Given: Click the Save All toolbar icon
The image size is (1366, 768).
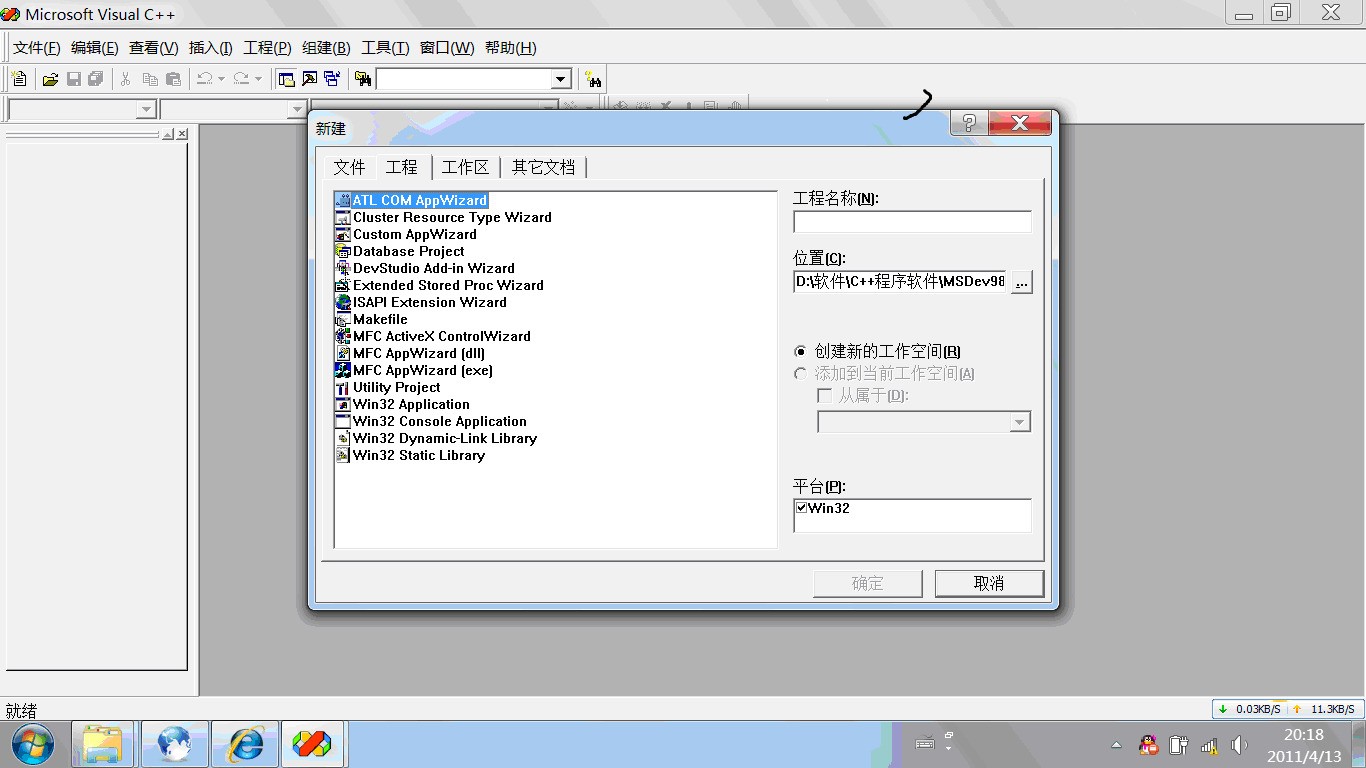Looking at the screenshot, I should [96, 79].
